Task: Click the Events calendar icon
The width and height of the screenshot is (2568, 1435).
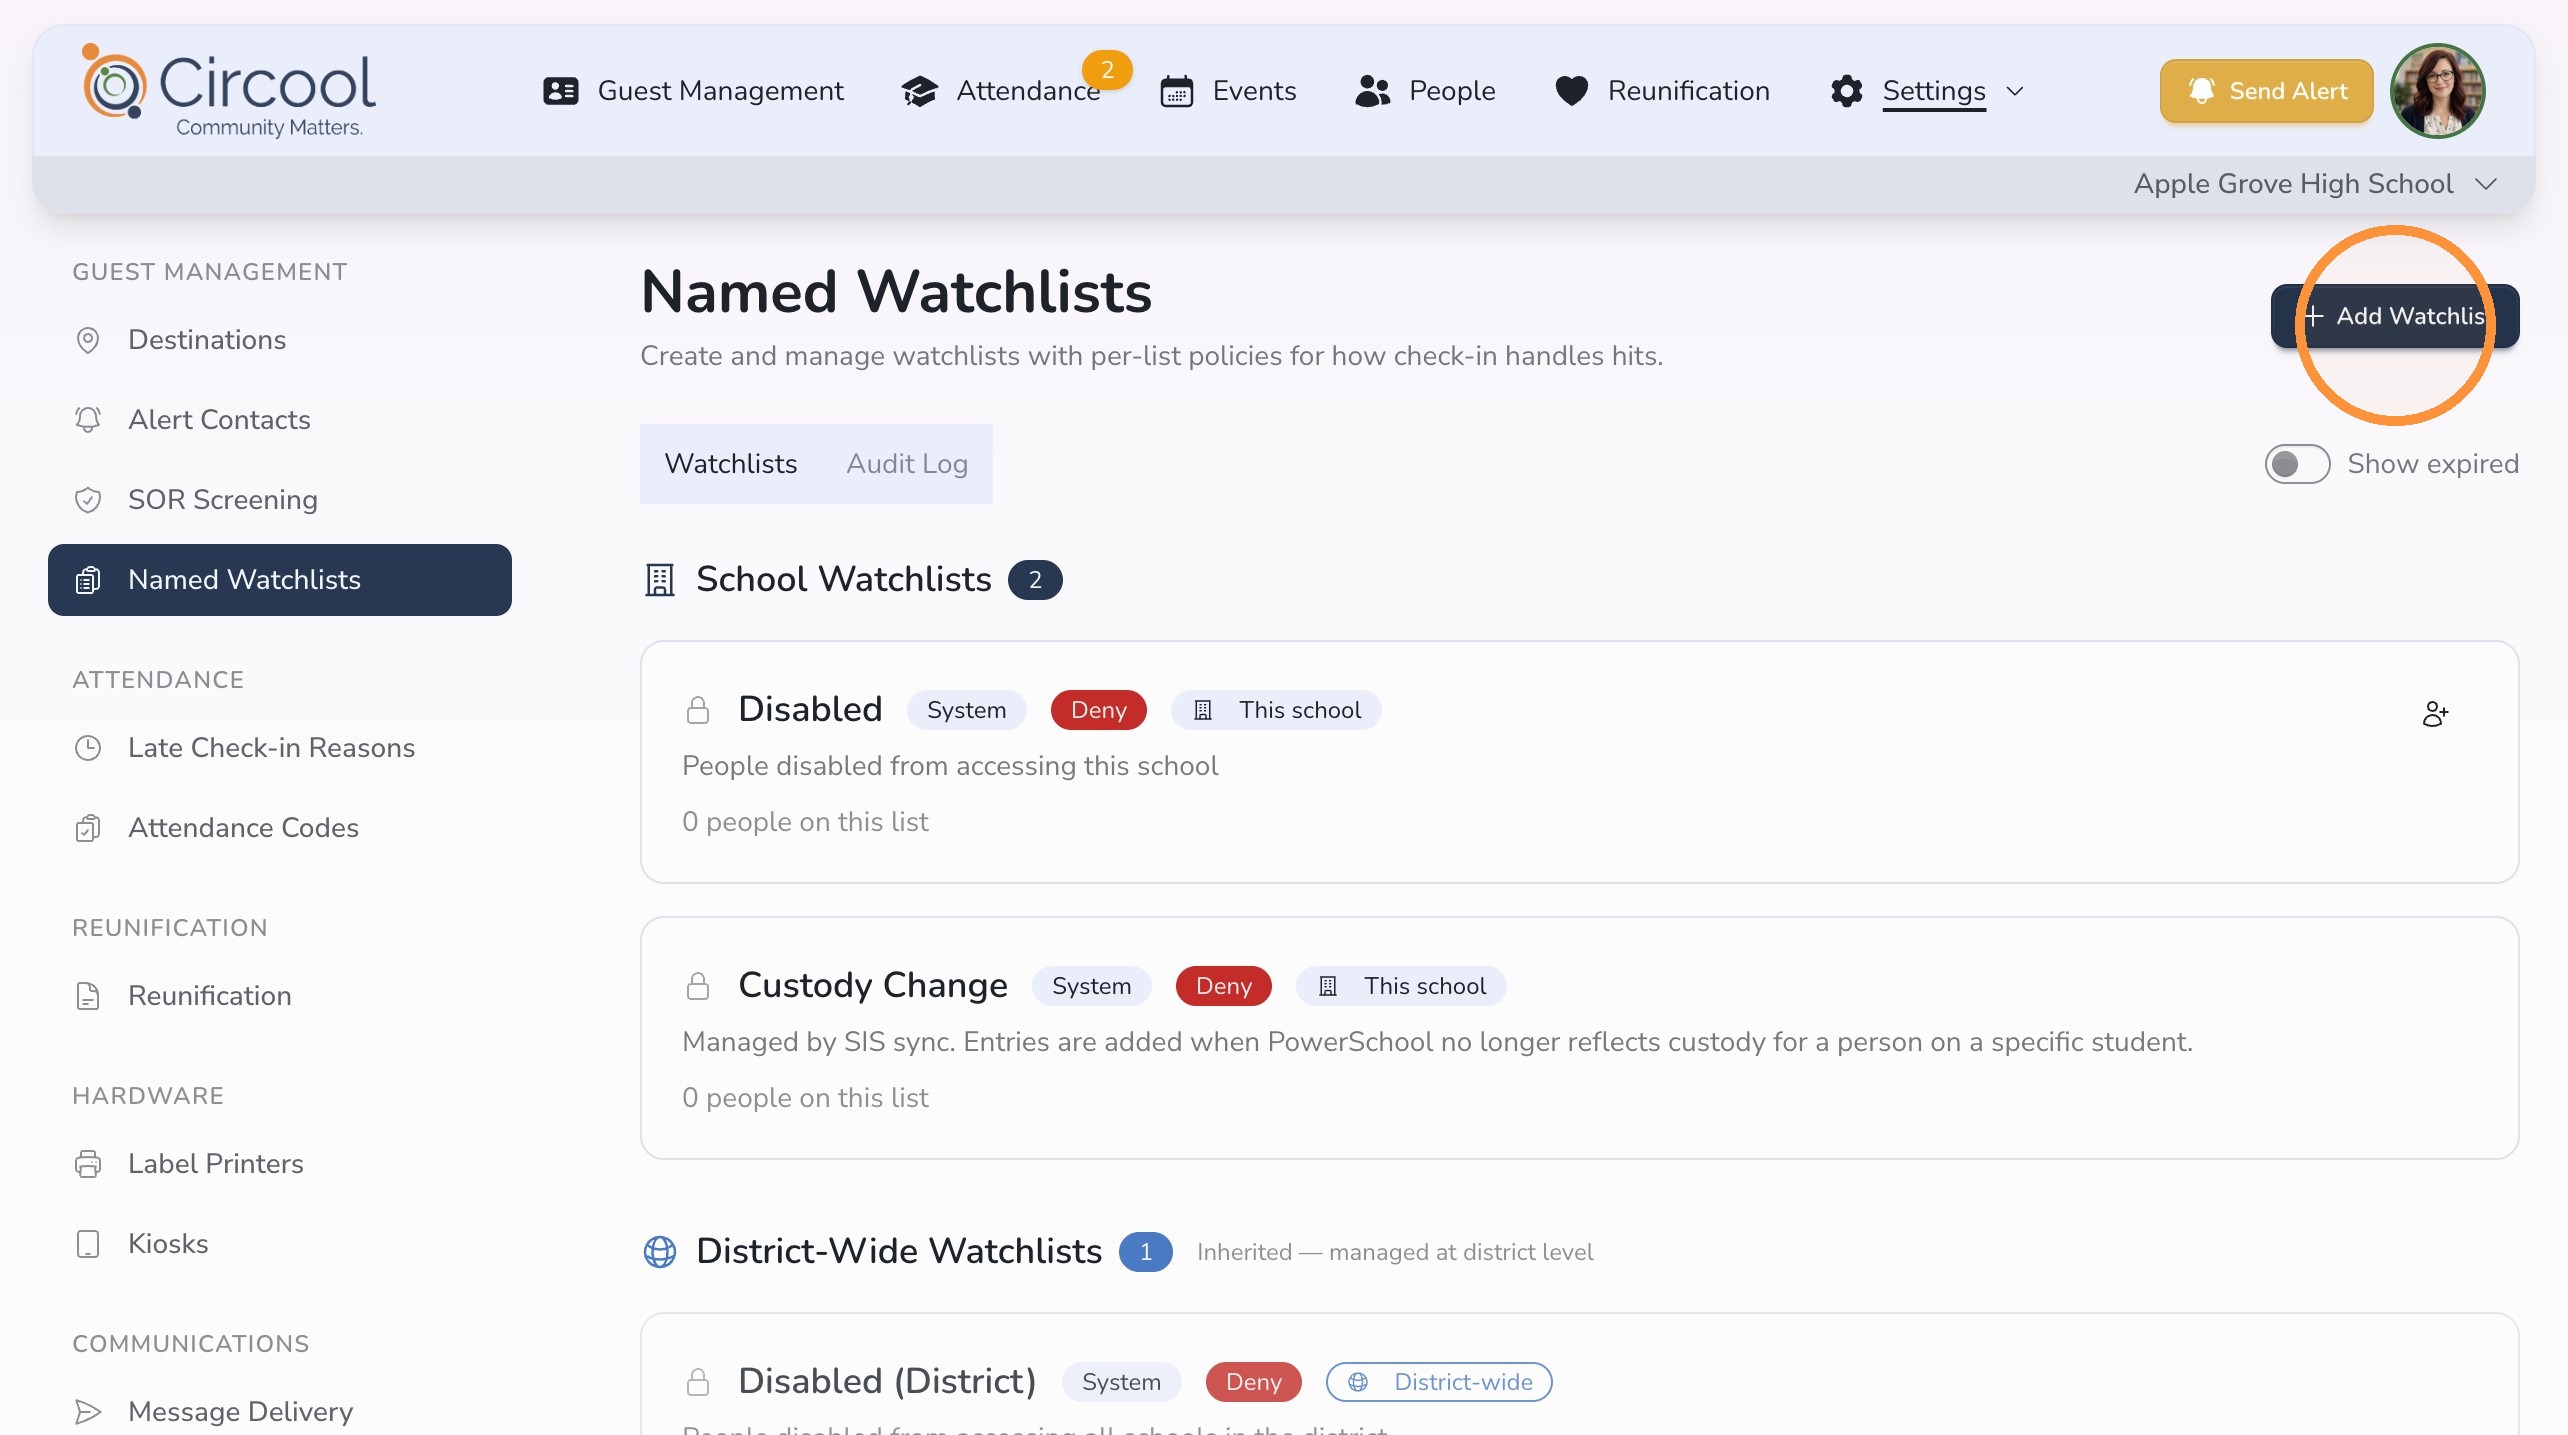Action: pos(1177,91)
